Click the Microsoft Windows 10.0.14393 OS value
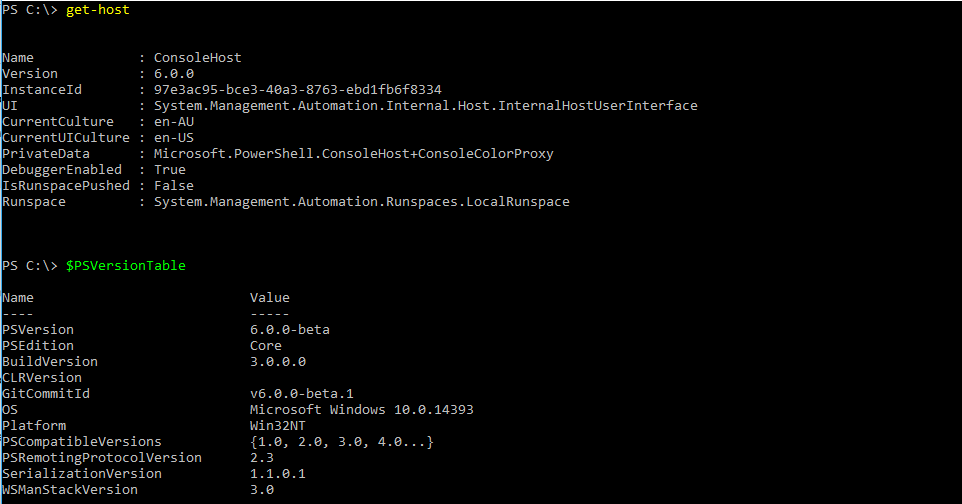The image size is (962, 504). [x=361, y=410]
